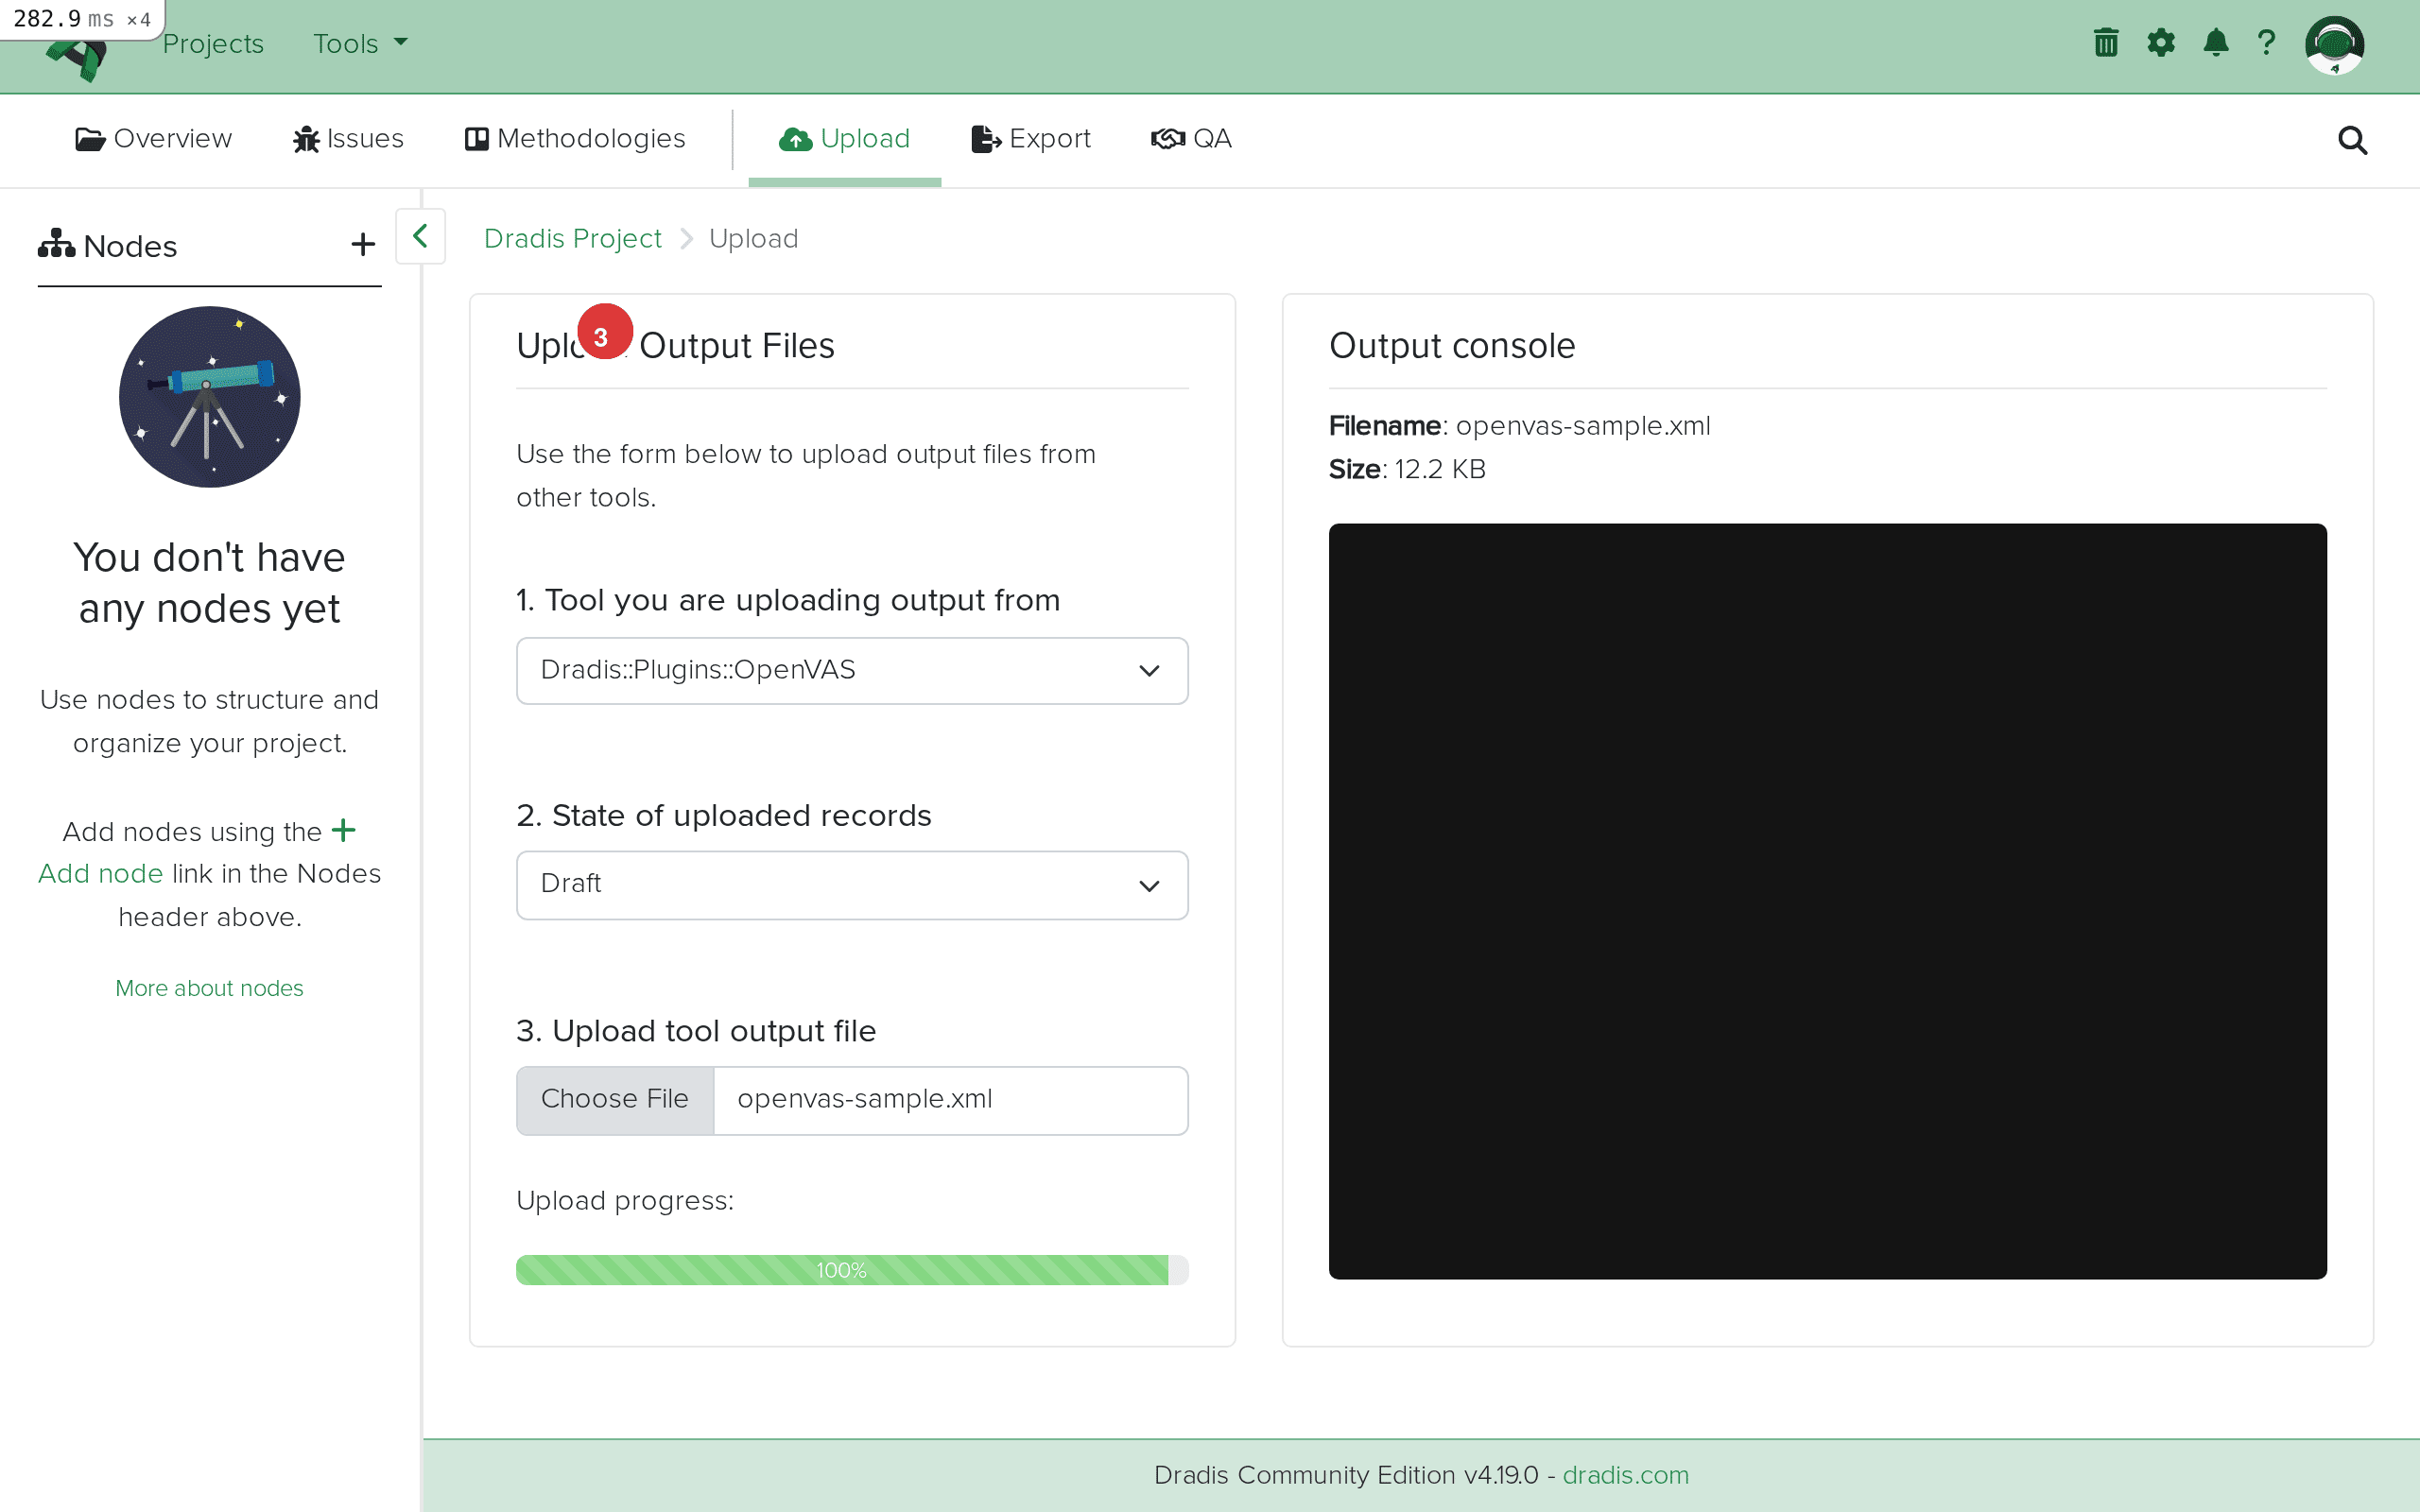Click the Export icon

(x=984, y=138)
